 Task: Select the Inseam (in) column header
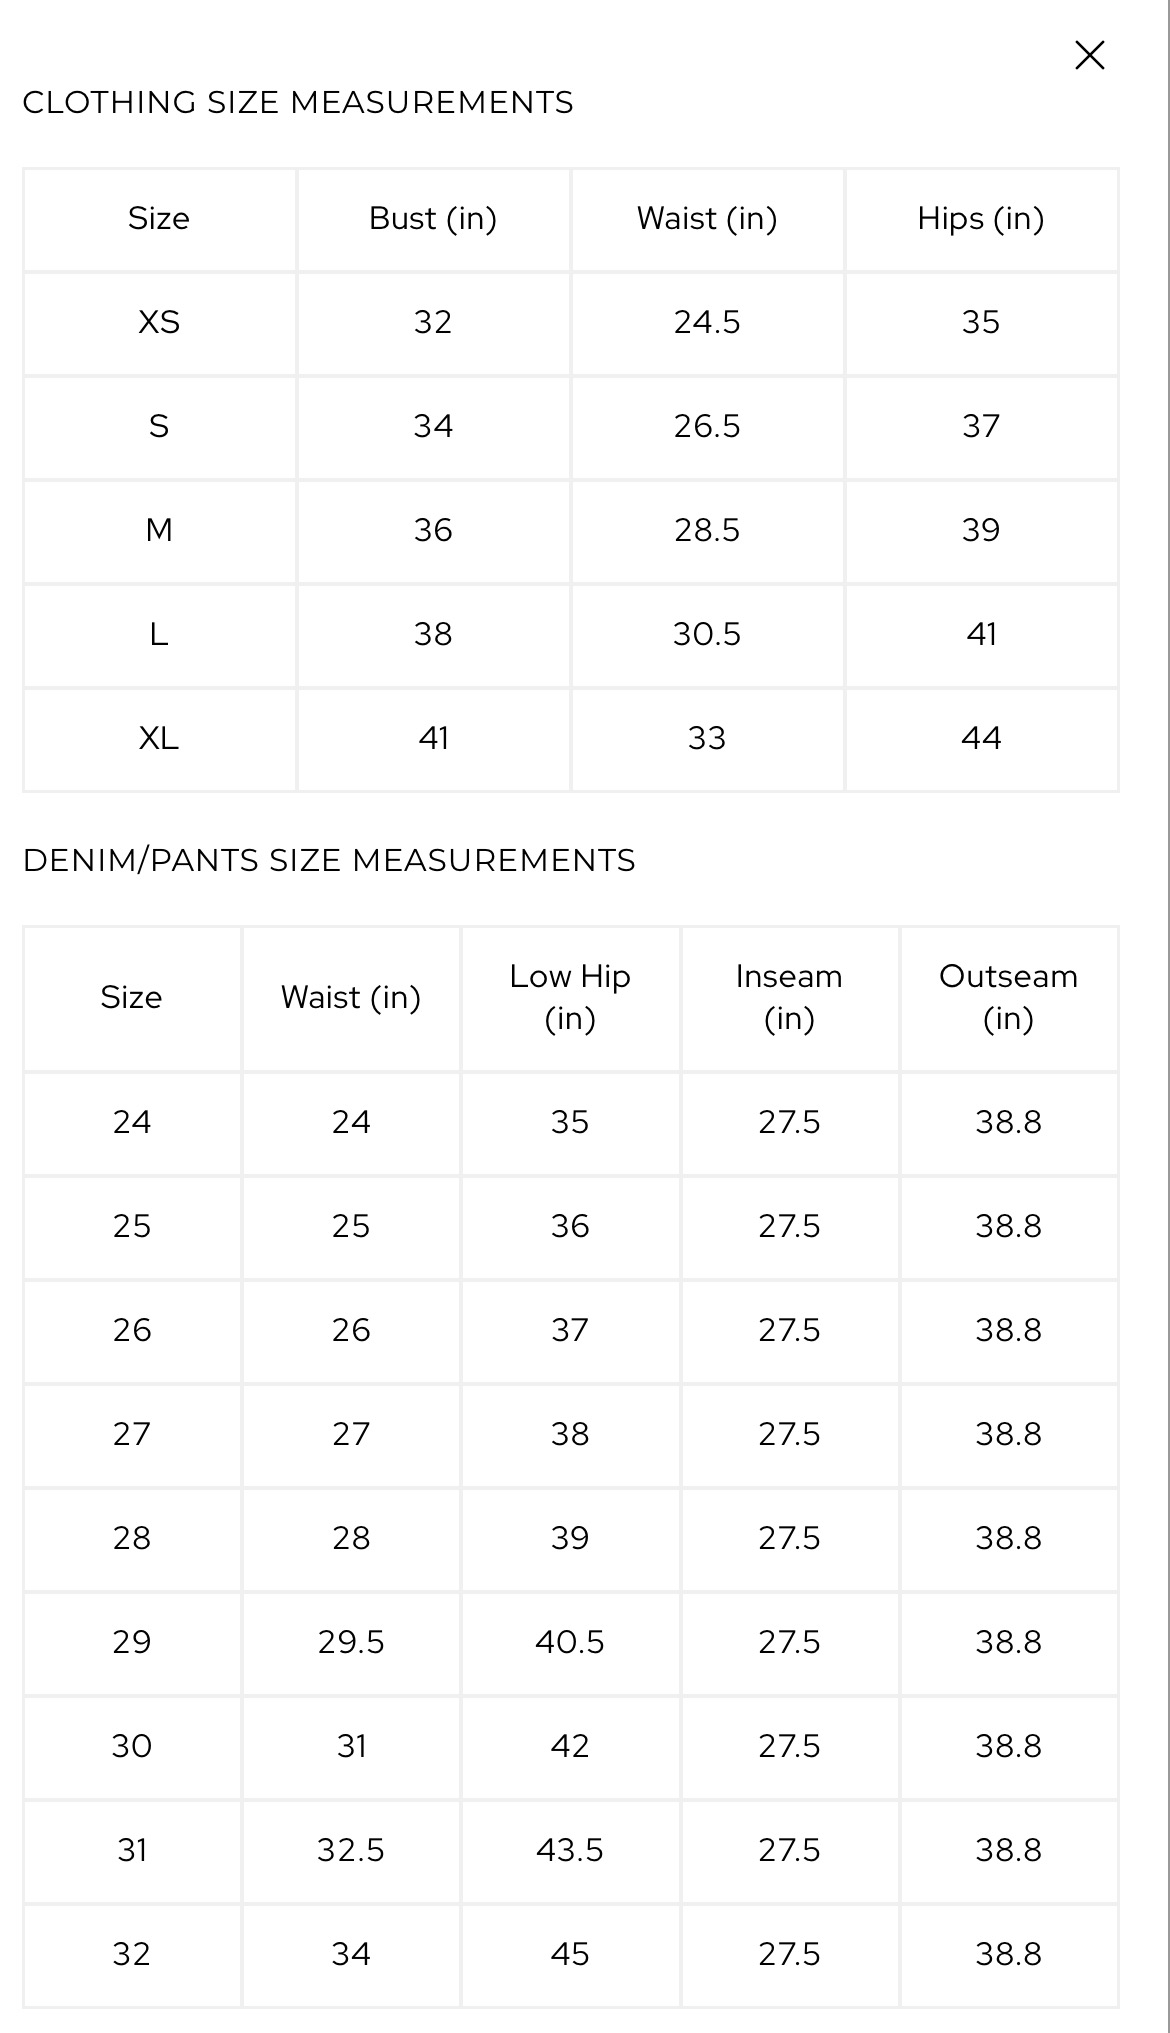click(789, 997)
